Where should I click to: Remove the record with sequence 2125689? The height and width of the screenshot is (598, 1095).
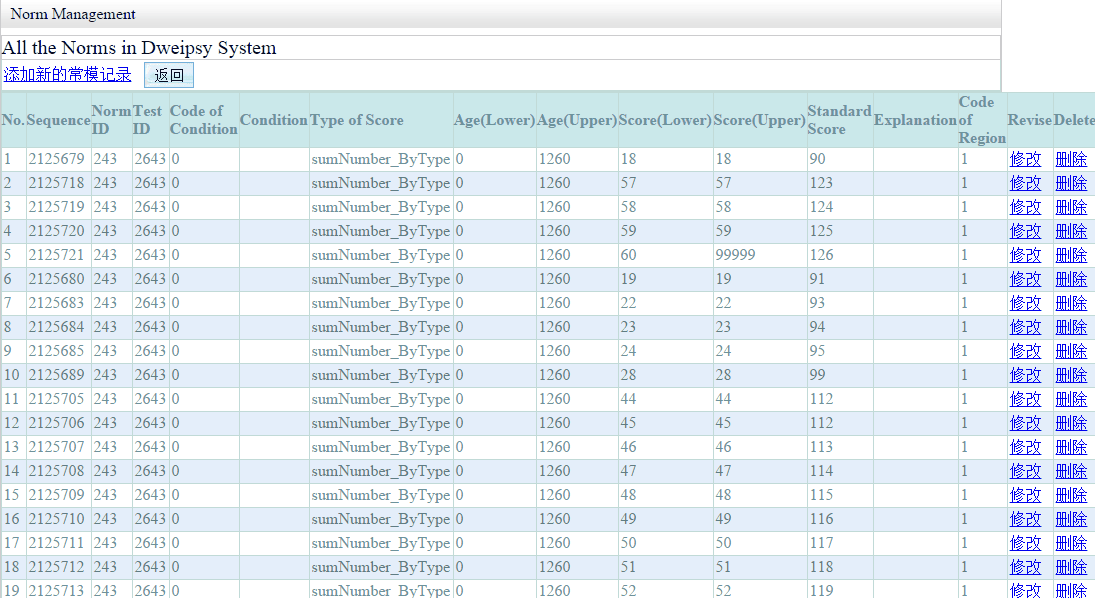pos(1071,375)
